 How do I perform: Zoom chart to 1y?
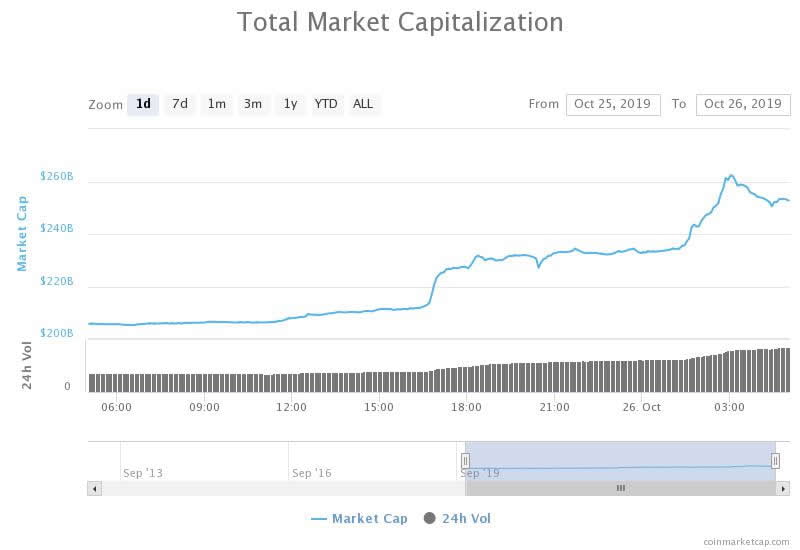[290, 104]
